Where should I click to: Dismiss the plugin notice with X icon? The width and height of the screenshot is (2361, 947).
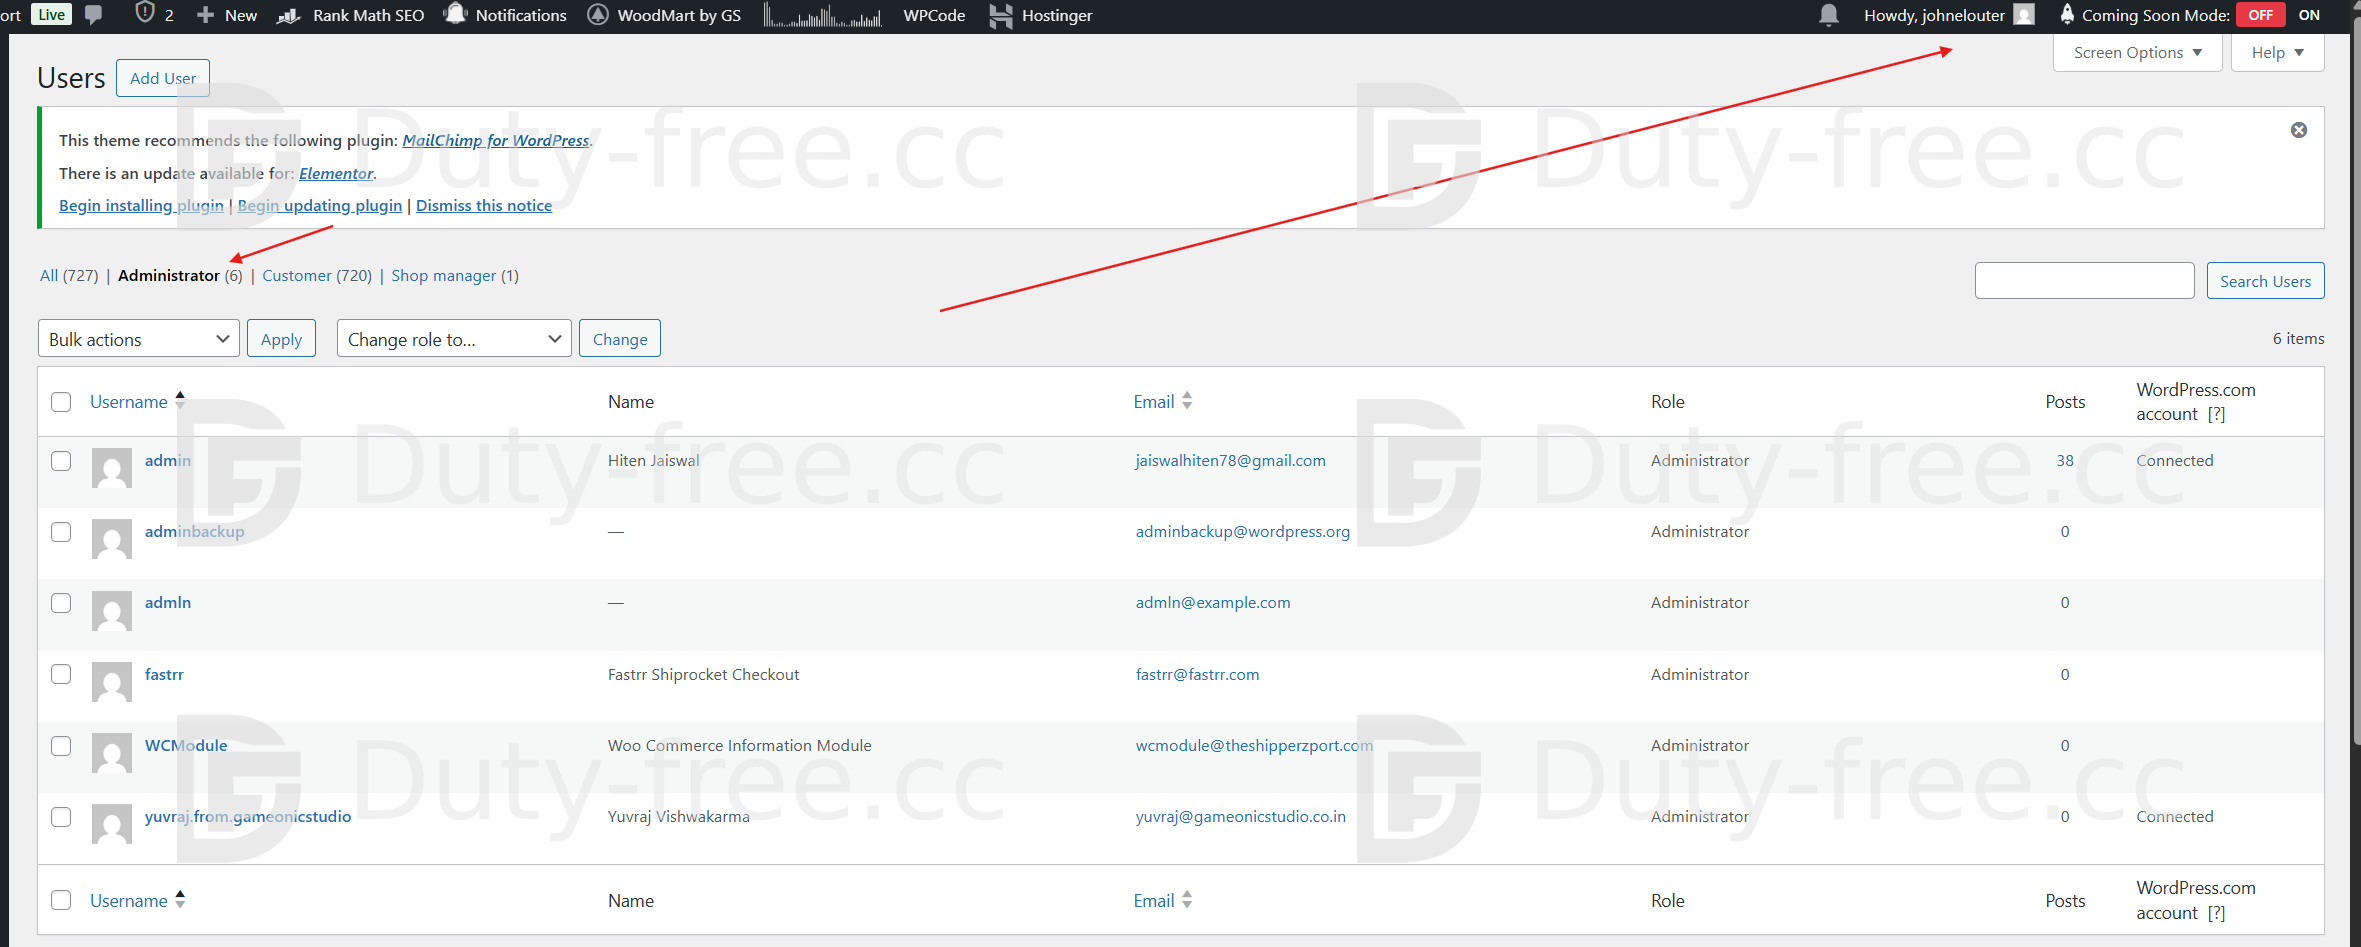(2298, 130)
